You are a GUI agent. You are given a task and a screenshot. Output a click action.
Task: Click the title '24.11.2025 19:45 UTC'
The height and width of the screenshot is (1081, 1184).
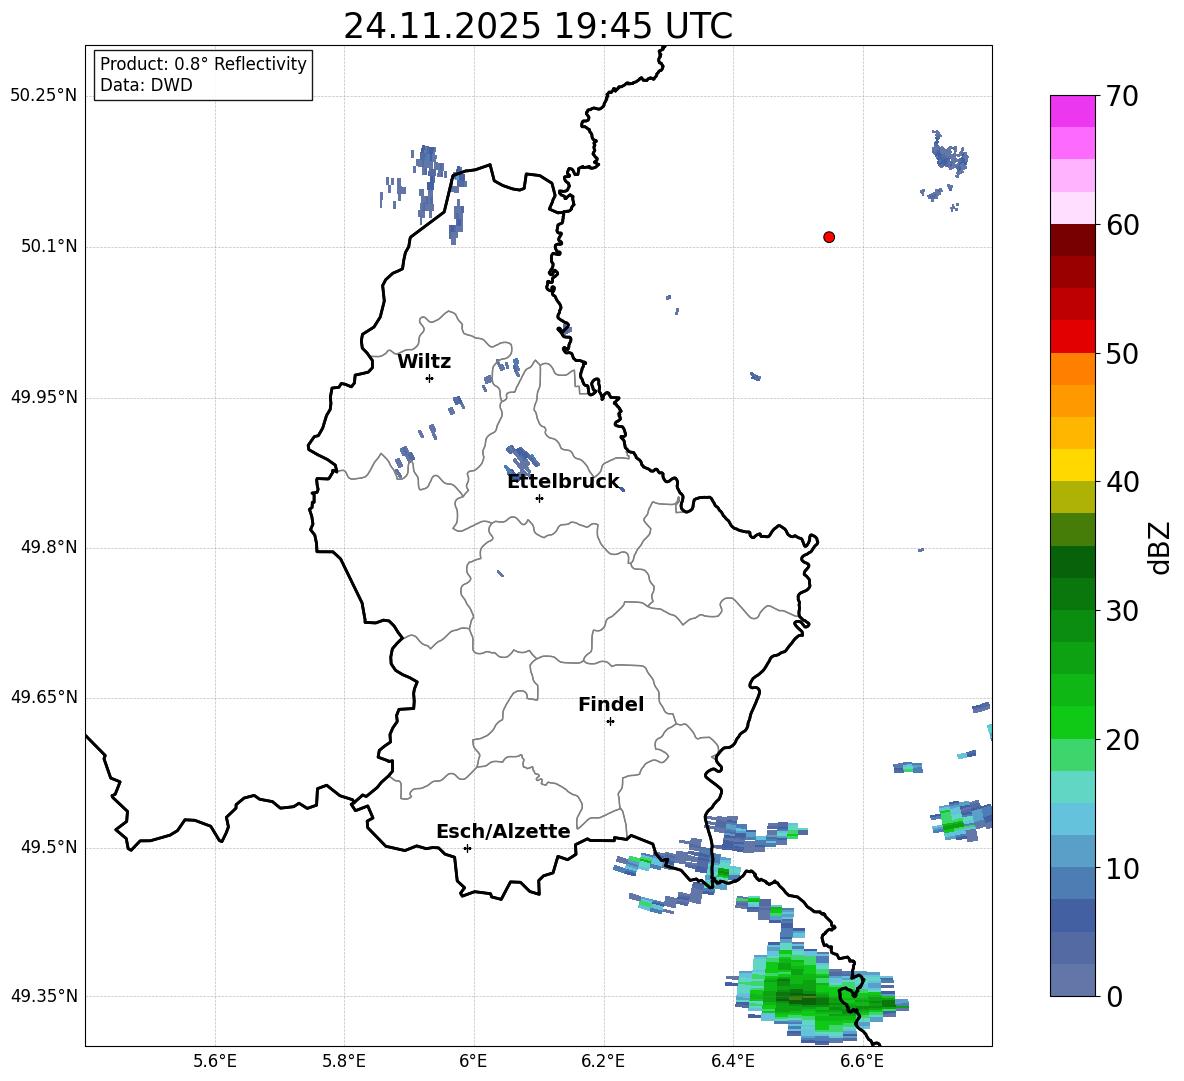coord(538,26)
